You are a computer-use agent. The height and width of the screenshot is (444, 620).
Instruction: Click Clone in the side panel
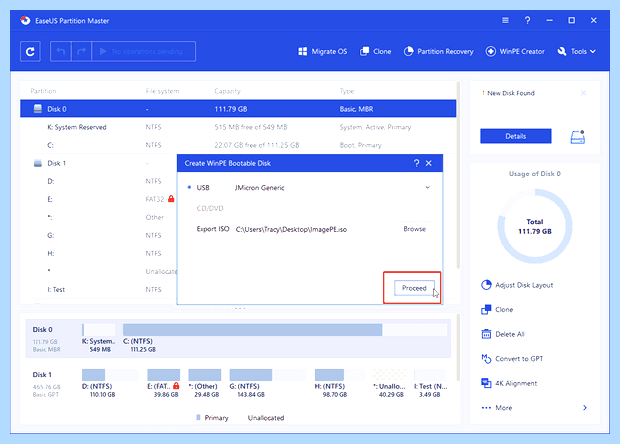[x=497, y=310]
